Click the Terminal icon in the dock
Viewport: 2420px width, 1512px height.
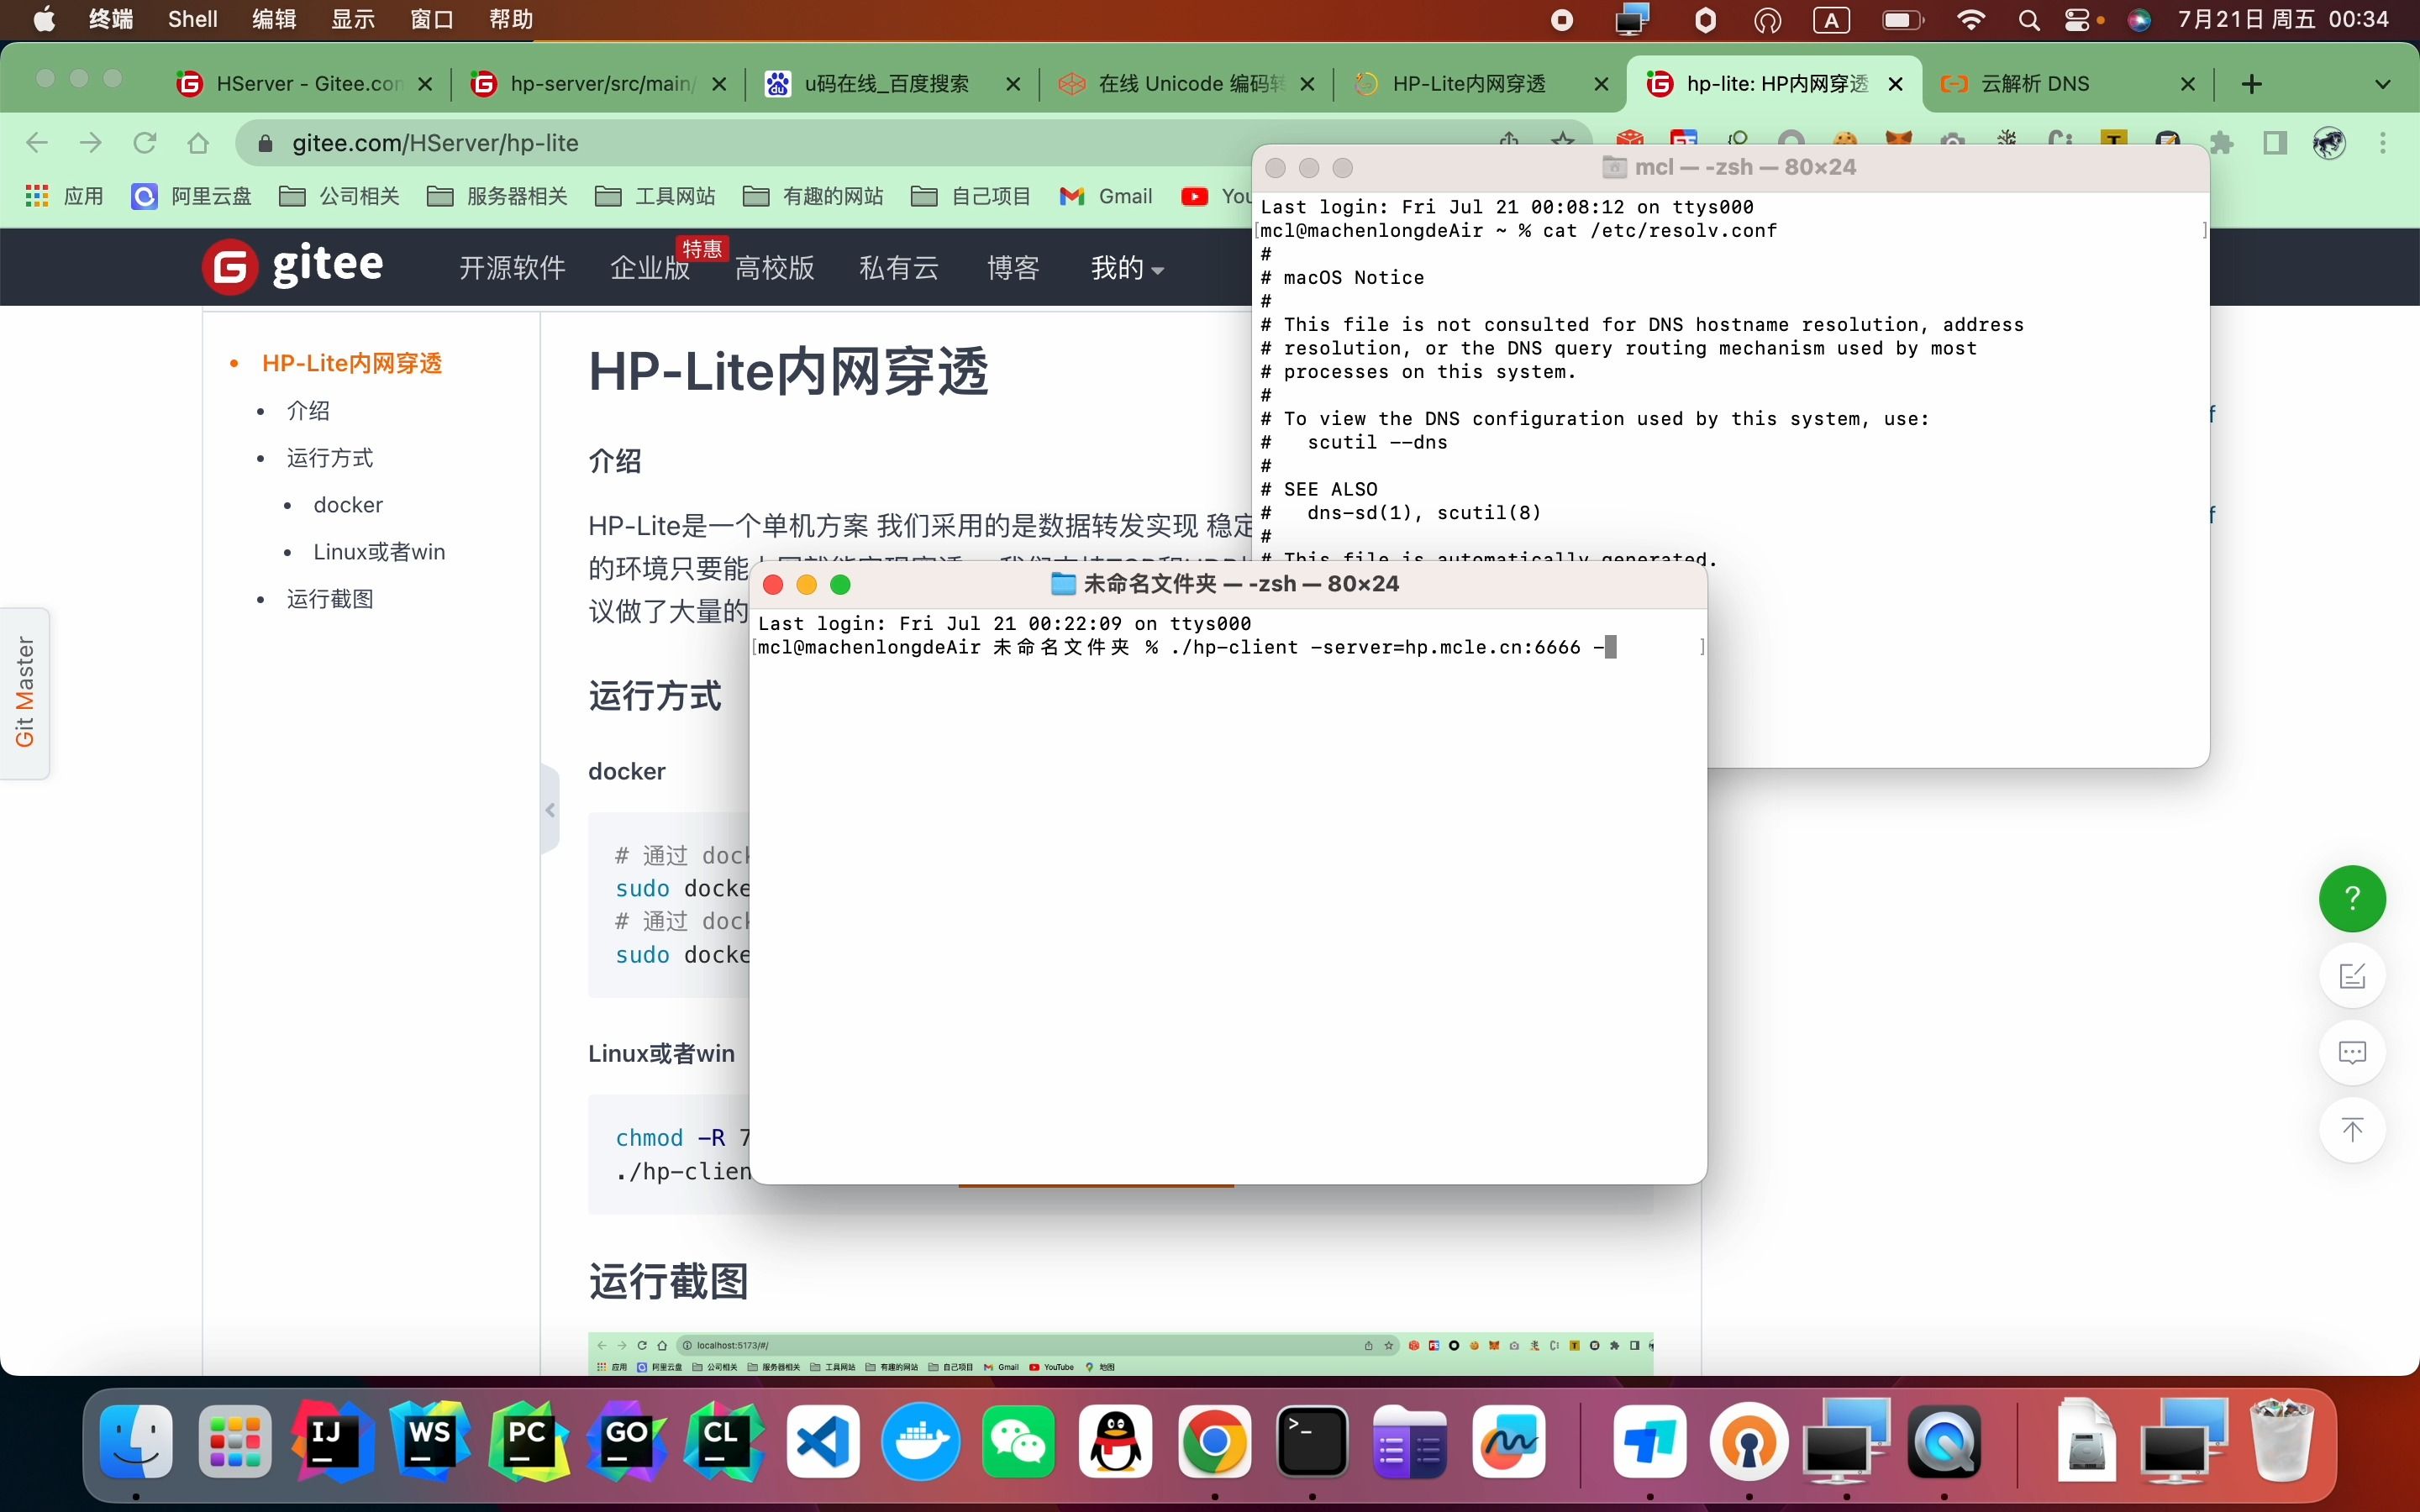click(1312, 1441)
